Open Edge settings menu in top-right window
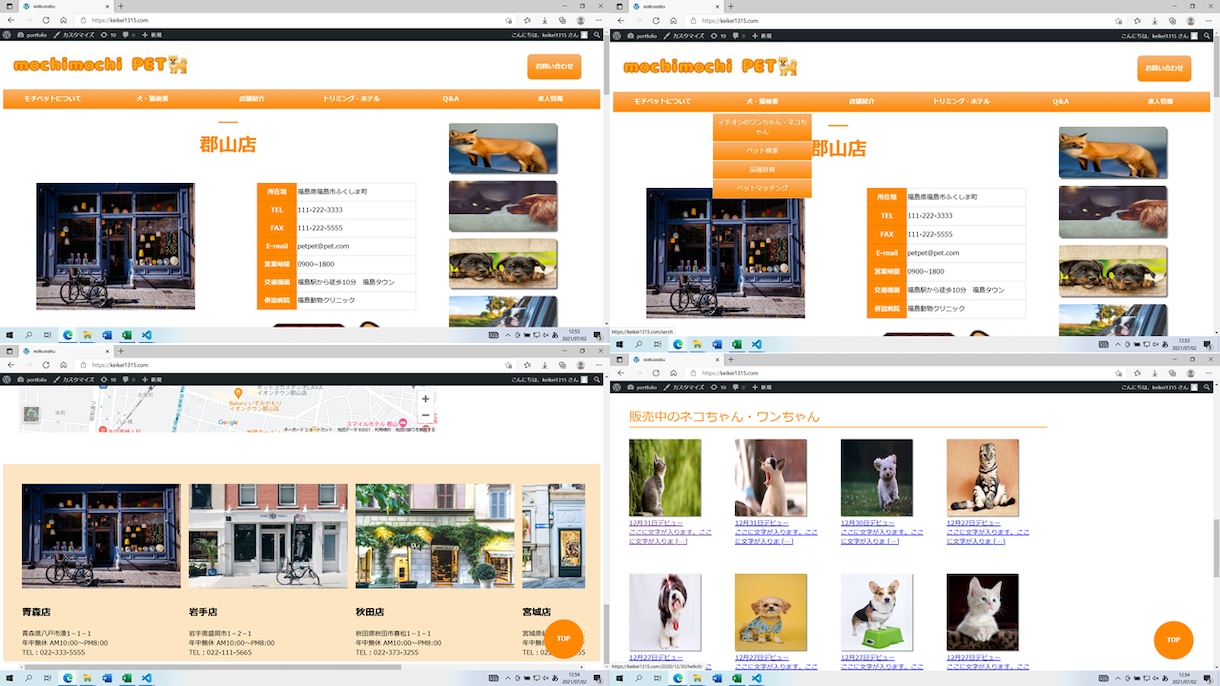 tap(1209, 20)
